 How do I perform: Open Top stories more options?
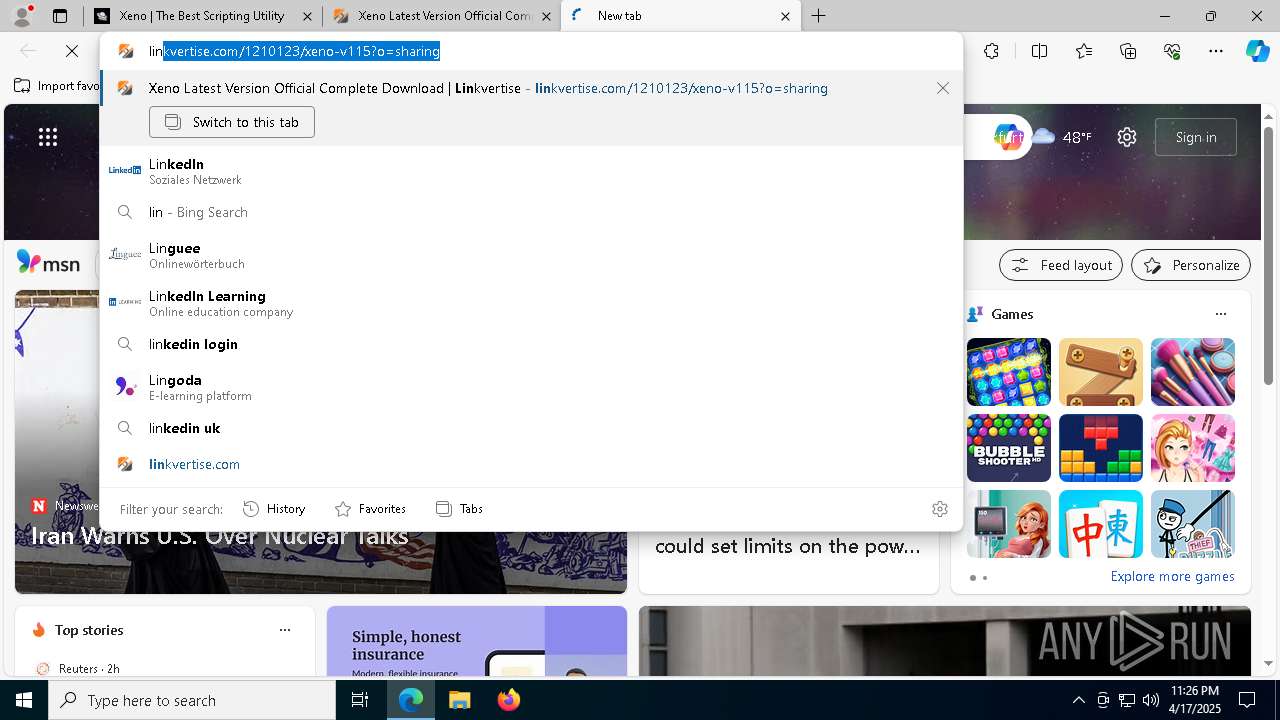pos(285,630)
